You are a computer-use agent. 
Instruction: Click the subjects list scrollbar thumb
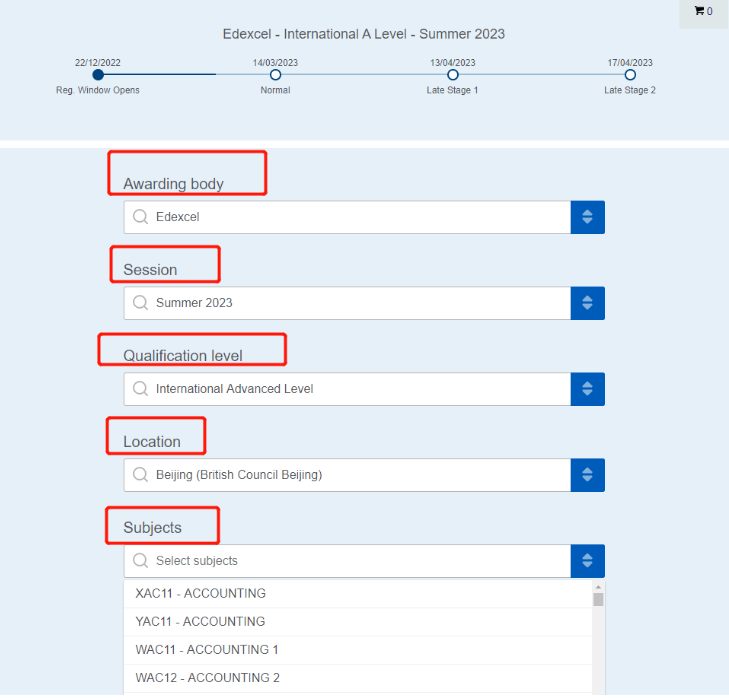pos(598,600)
